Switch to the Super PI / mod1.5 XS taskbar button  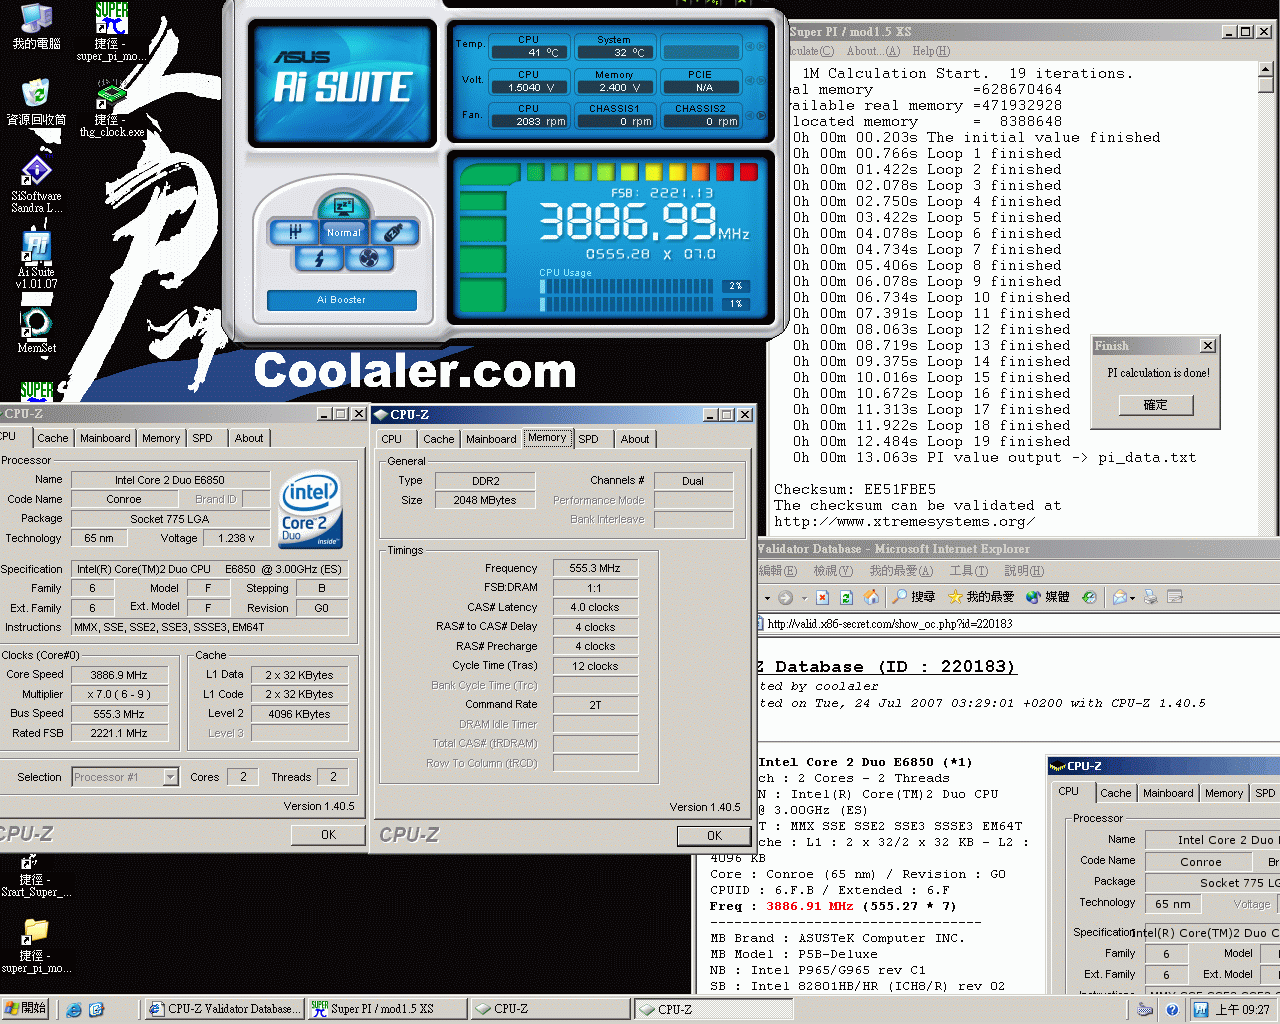387,1009
